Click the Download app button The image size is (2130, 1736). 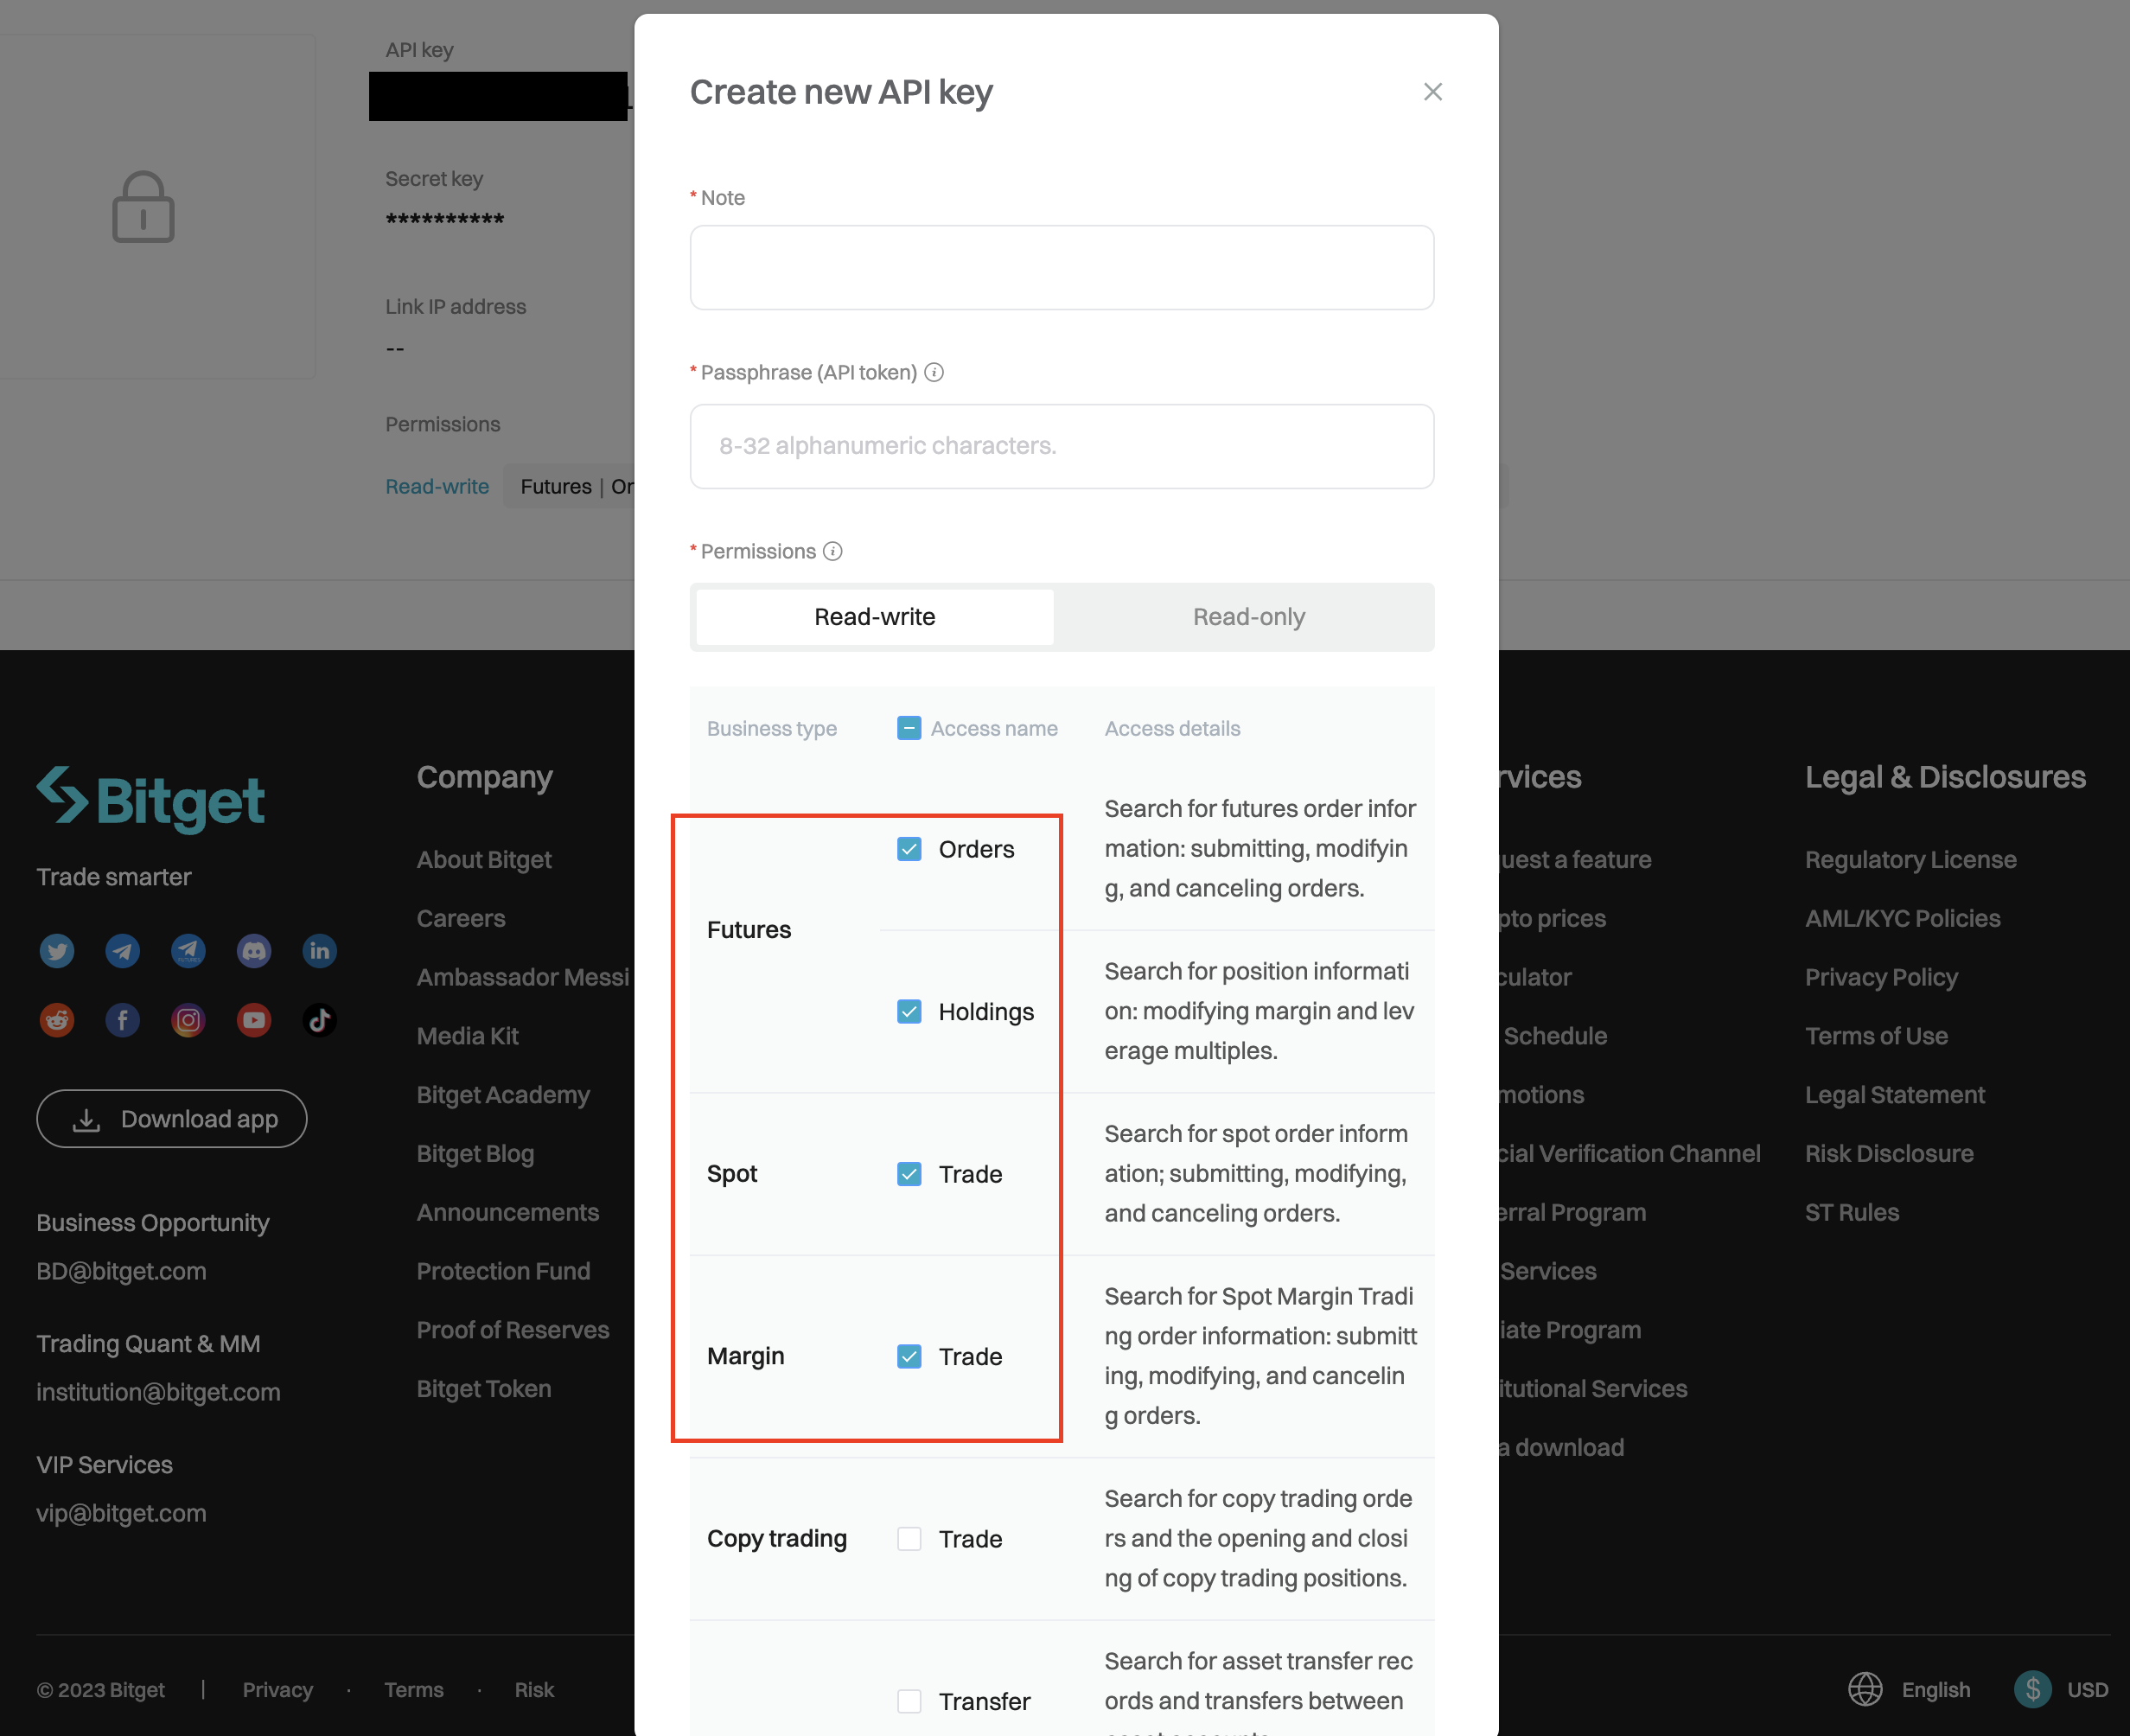point(172,1119)
